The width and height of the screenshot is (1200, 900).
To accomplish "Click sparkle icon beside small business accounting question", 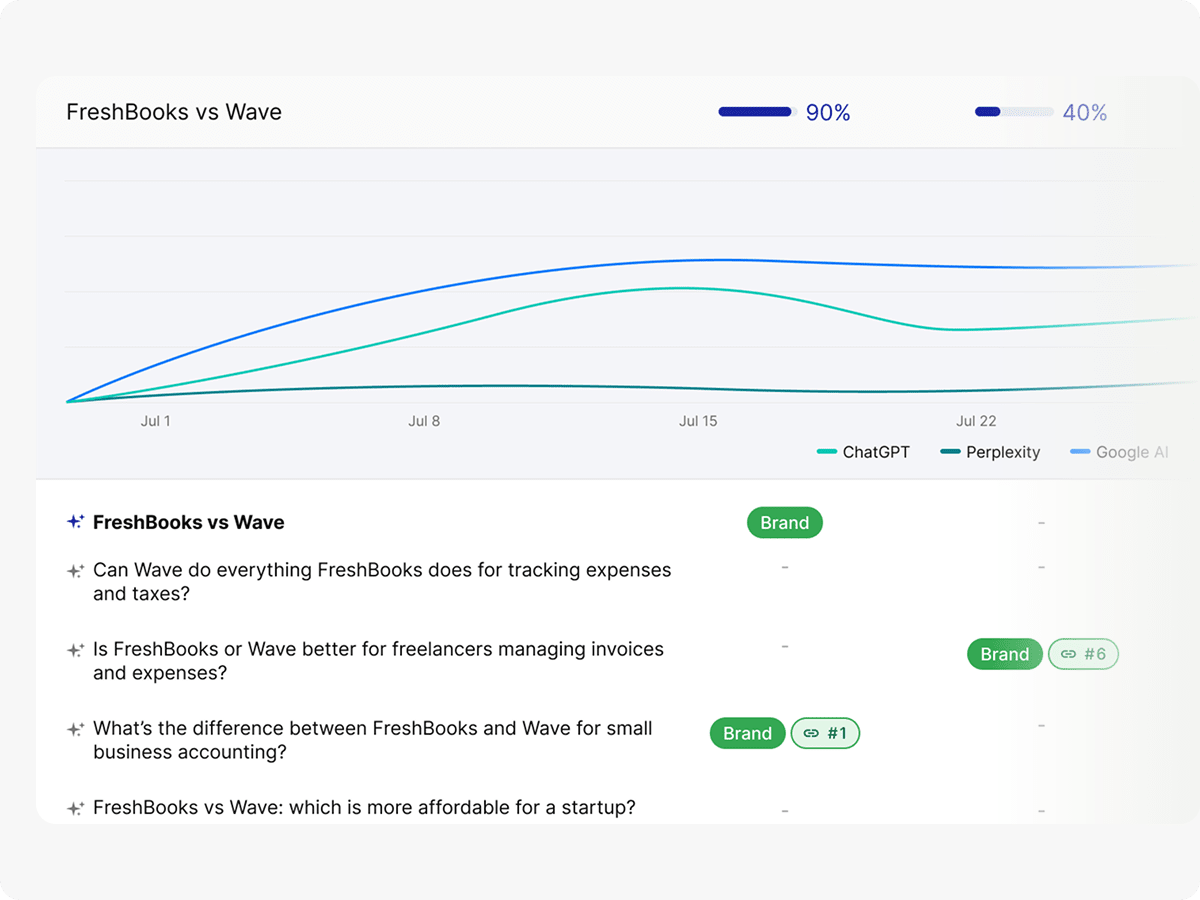I will (x=75, y=729).
